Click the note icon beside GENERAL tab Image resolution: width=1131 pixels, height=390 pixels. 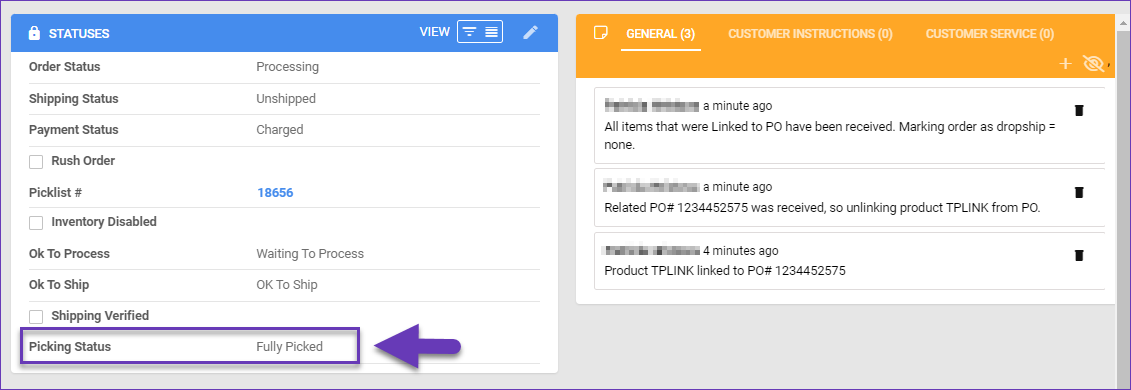click(600, 33)
